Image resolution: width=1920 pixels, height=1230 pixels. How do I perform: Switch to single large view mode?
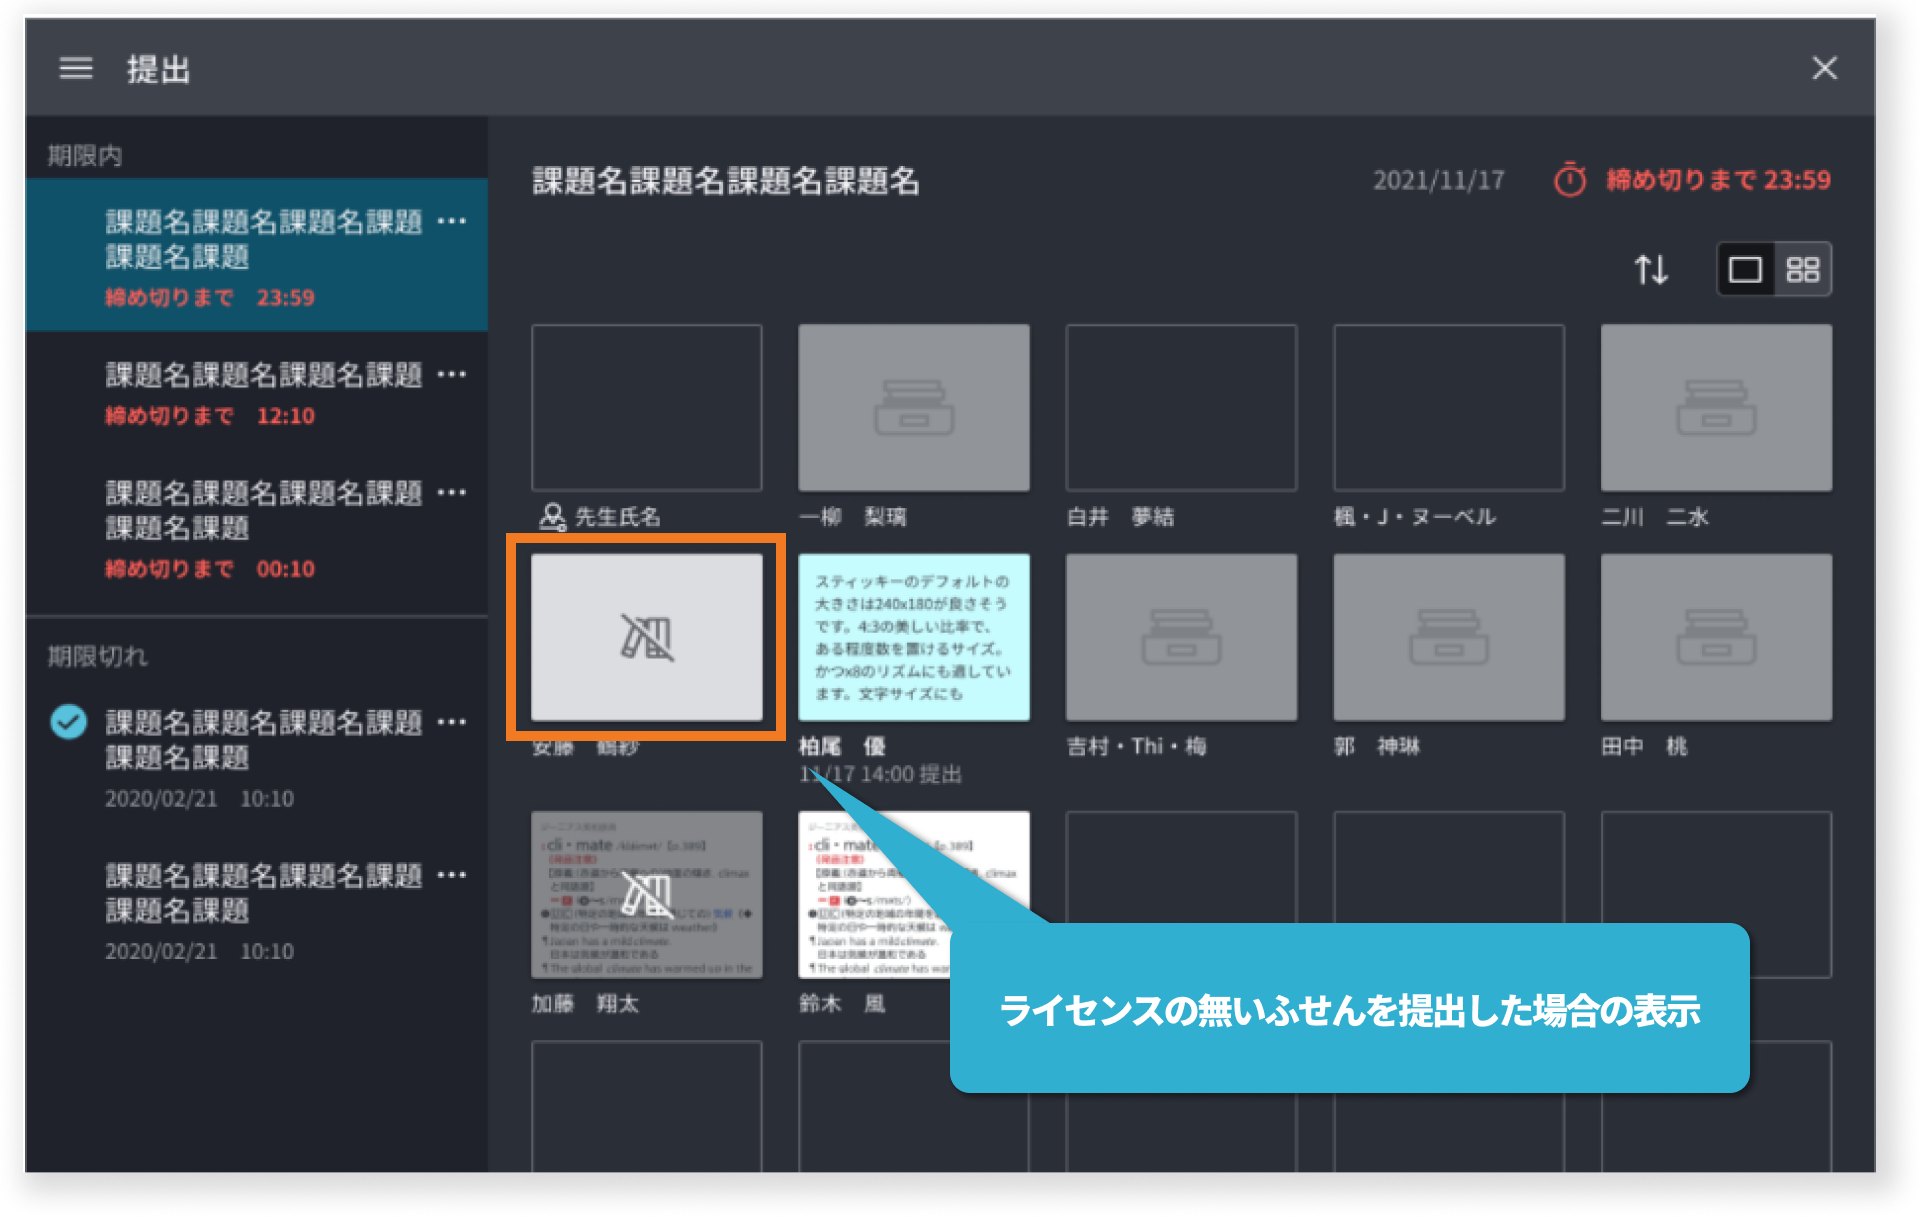point(1745,269)
